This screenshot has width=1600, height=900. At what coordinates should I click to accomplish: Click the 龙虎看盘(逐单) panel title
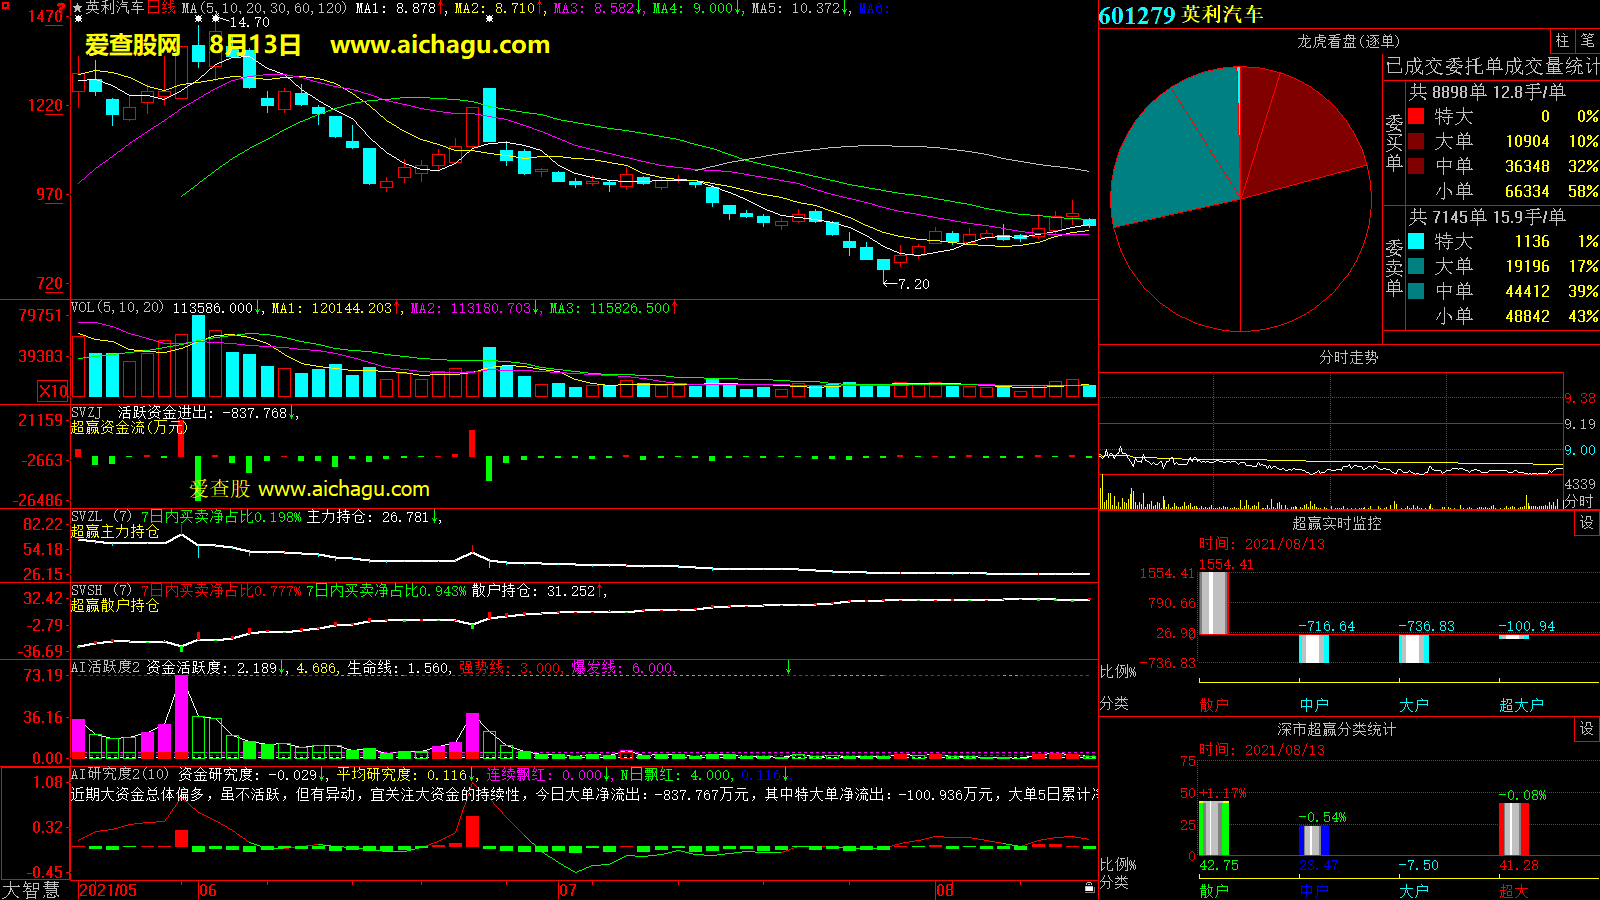1348,41
